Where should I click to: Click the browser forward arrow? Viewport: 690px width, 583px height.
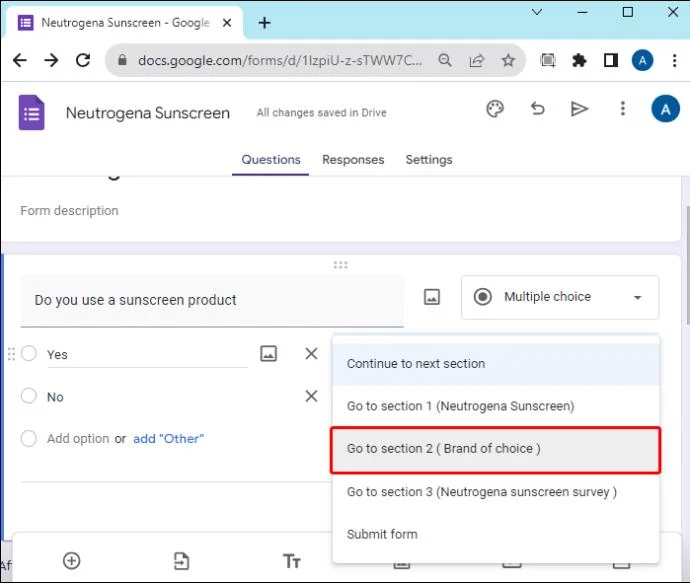click(51, 60)
